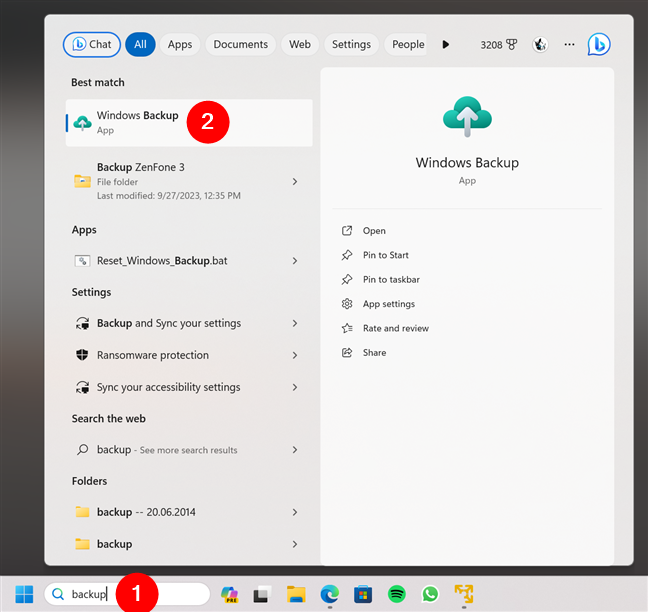Click into the taskbar search box

127,594
